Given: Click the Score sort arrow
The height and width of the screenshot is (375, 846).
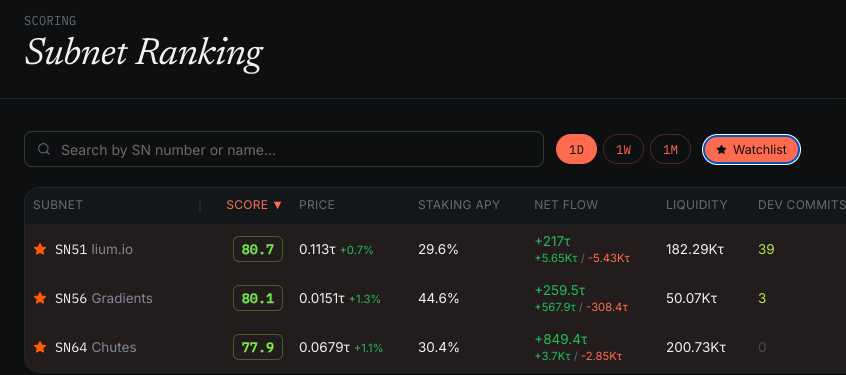Looking at the screenshot, I should [277, 205].
